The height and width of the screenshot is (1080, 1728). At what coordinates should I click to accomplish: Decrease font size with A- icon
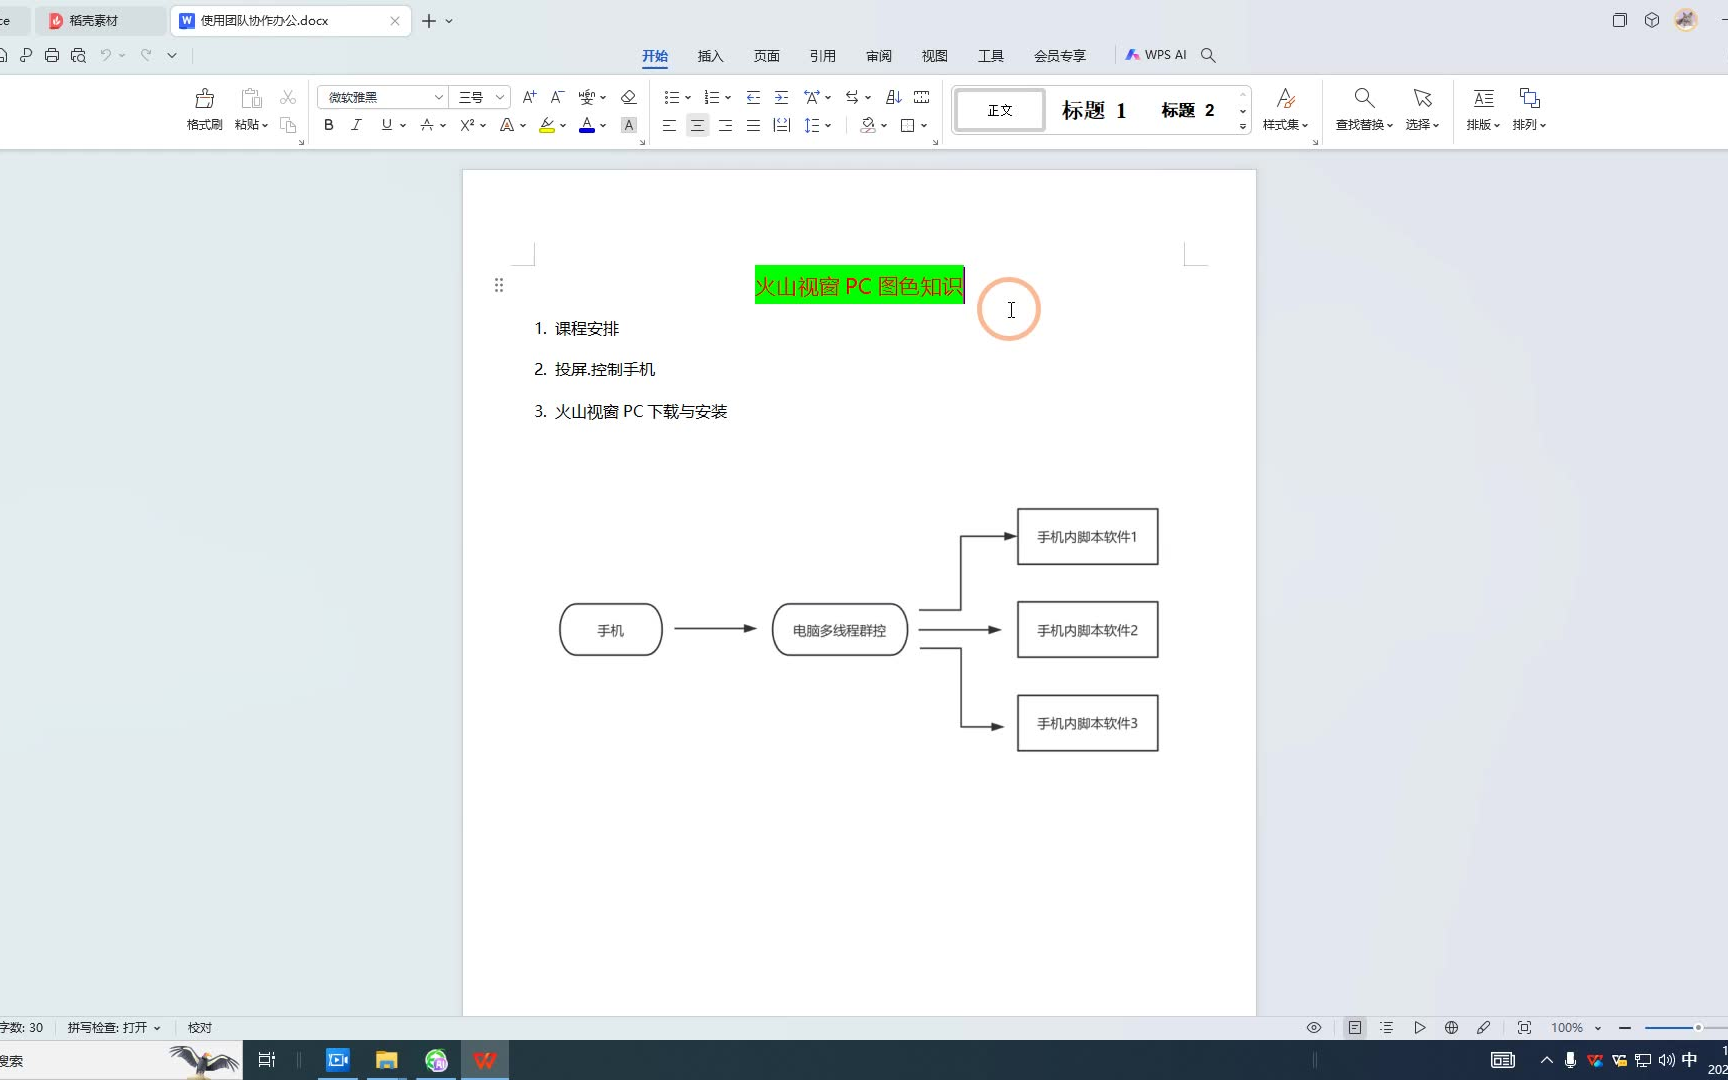[x=558, y=97]
